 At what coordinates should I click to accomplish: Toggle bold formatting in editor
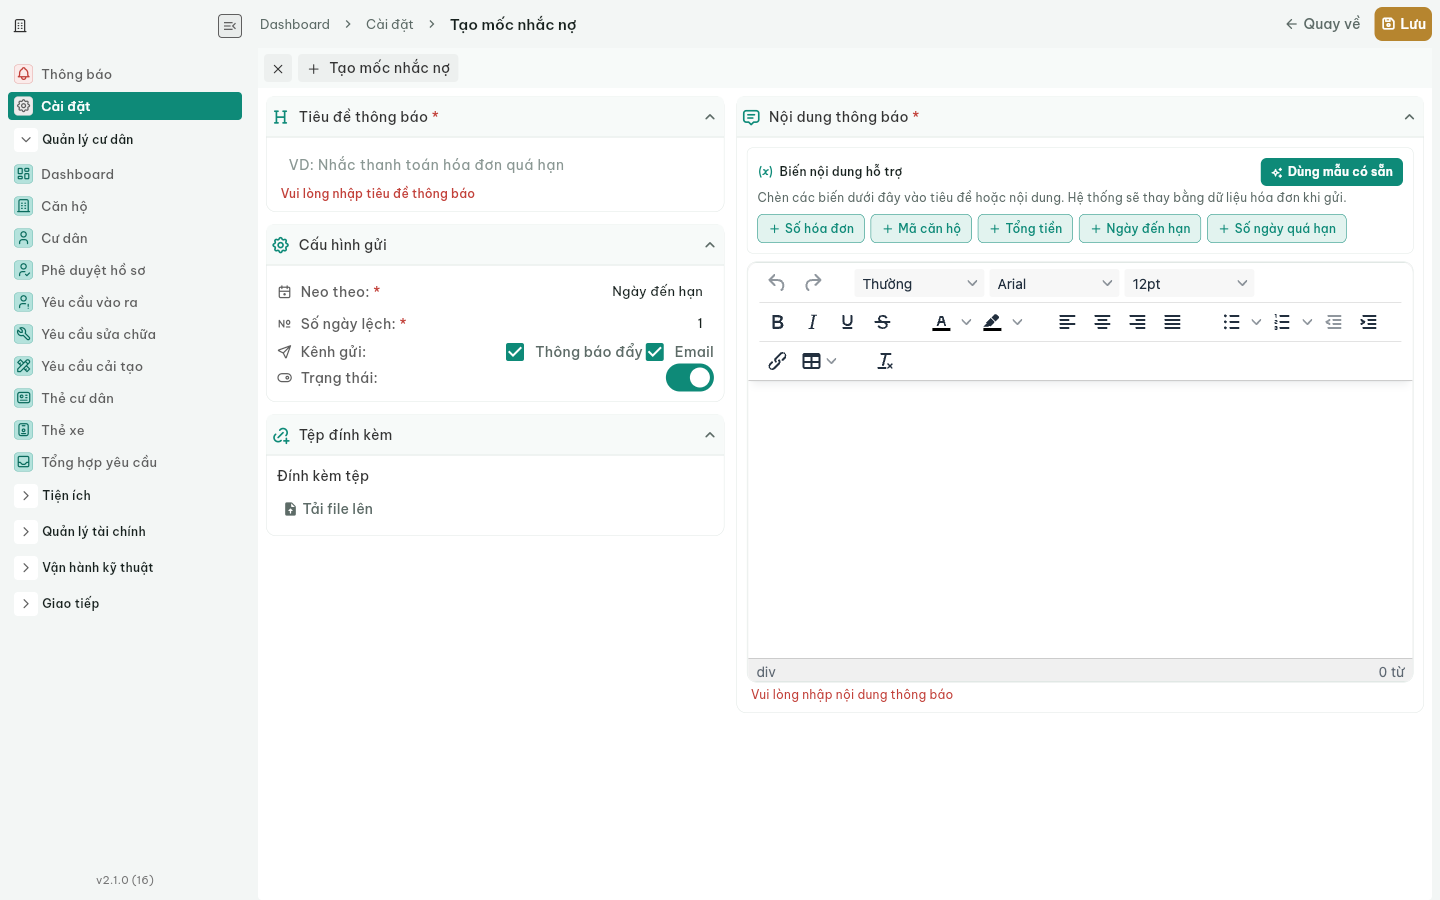click(777, 322)
